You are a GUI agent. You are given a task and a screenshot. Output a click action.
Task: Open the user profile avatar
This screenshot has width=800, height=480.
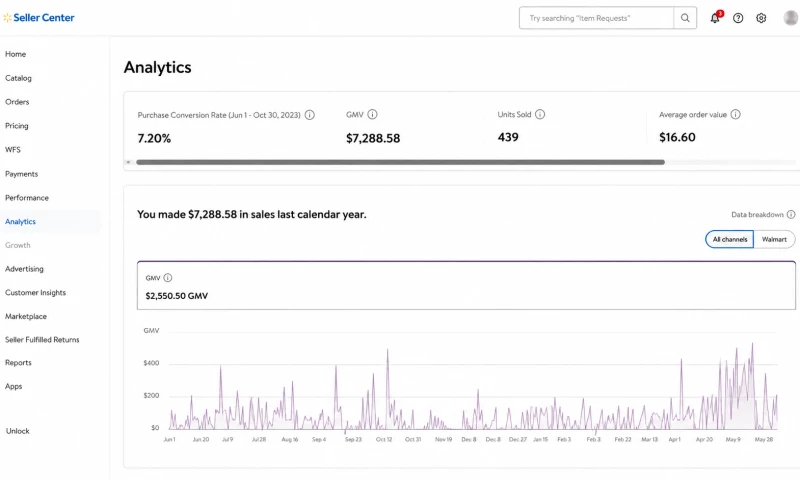tap(791, 18)
